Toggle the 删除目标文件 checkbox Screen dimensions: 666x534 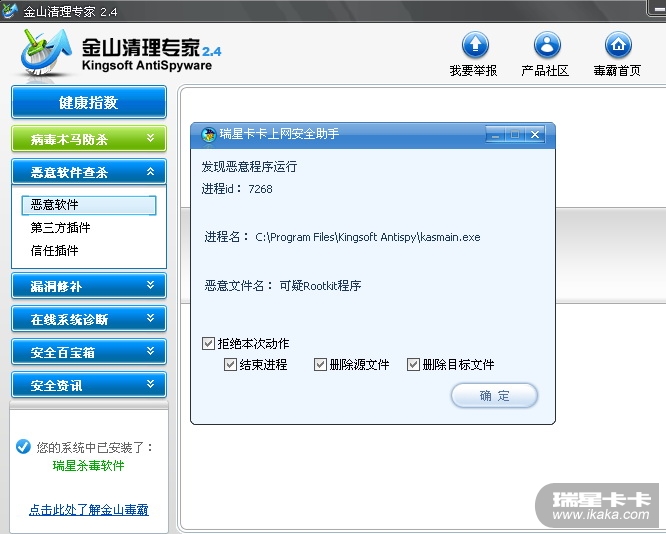pos(413,364)
